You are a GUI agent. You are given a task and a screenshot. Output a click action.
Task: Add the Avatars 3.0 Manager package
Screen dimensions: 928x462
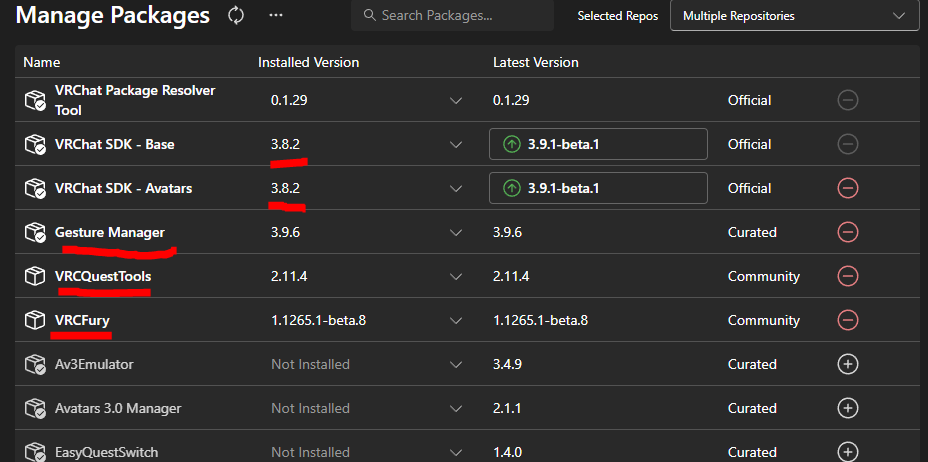click(848, 408)
